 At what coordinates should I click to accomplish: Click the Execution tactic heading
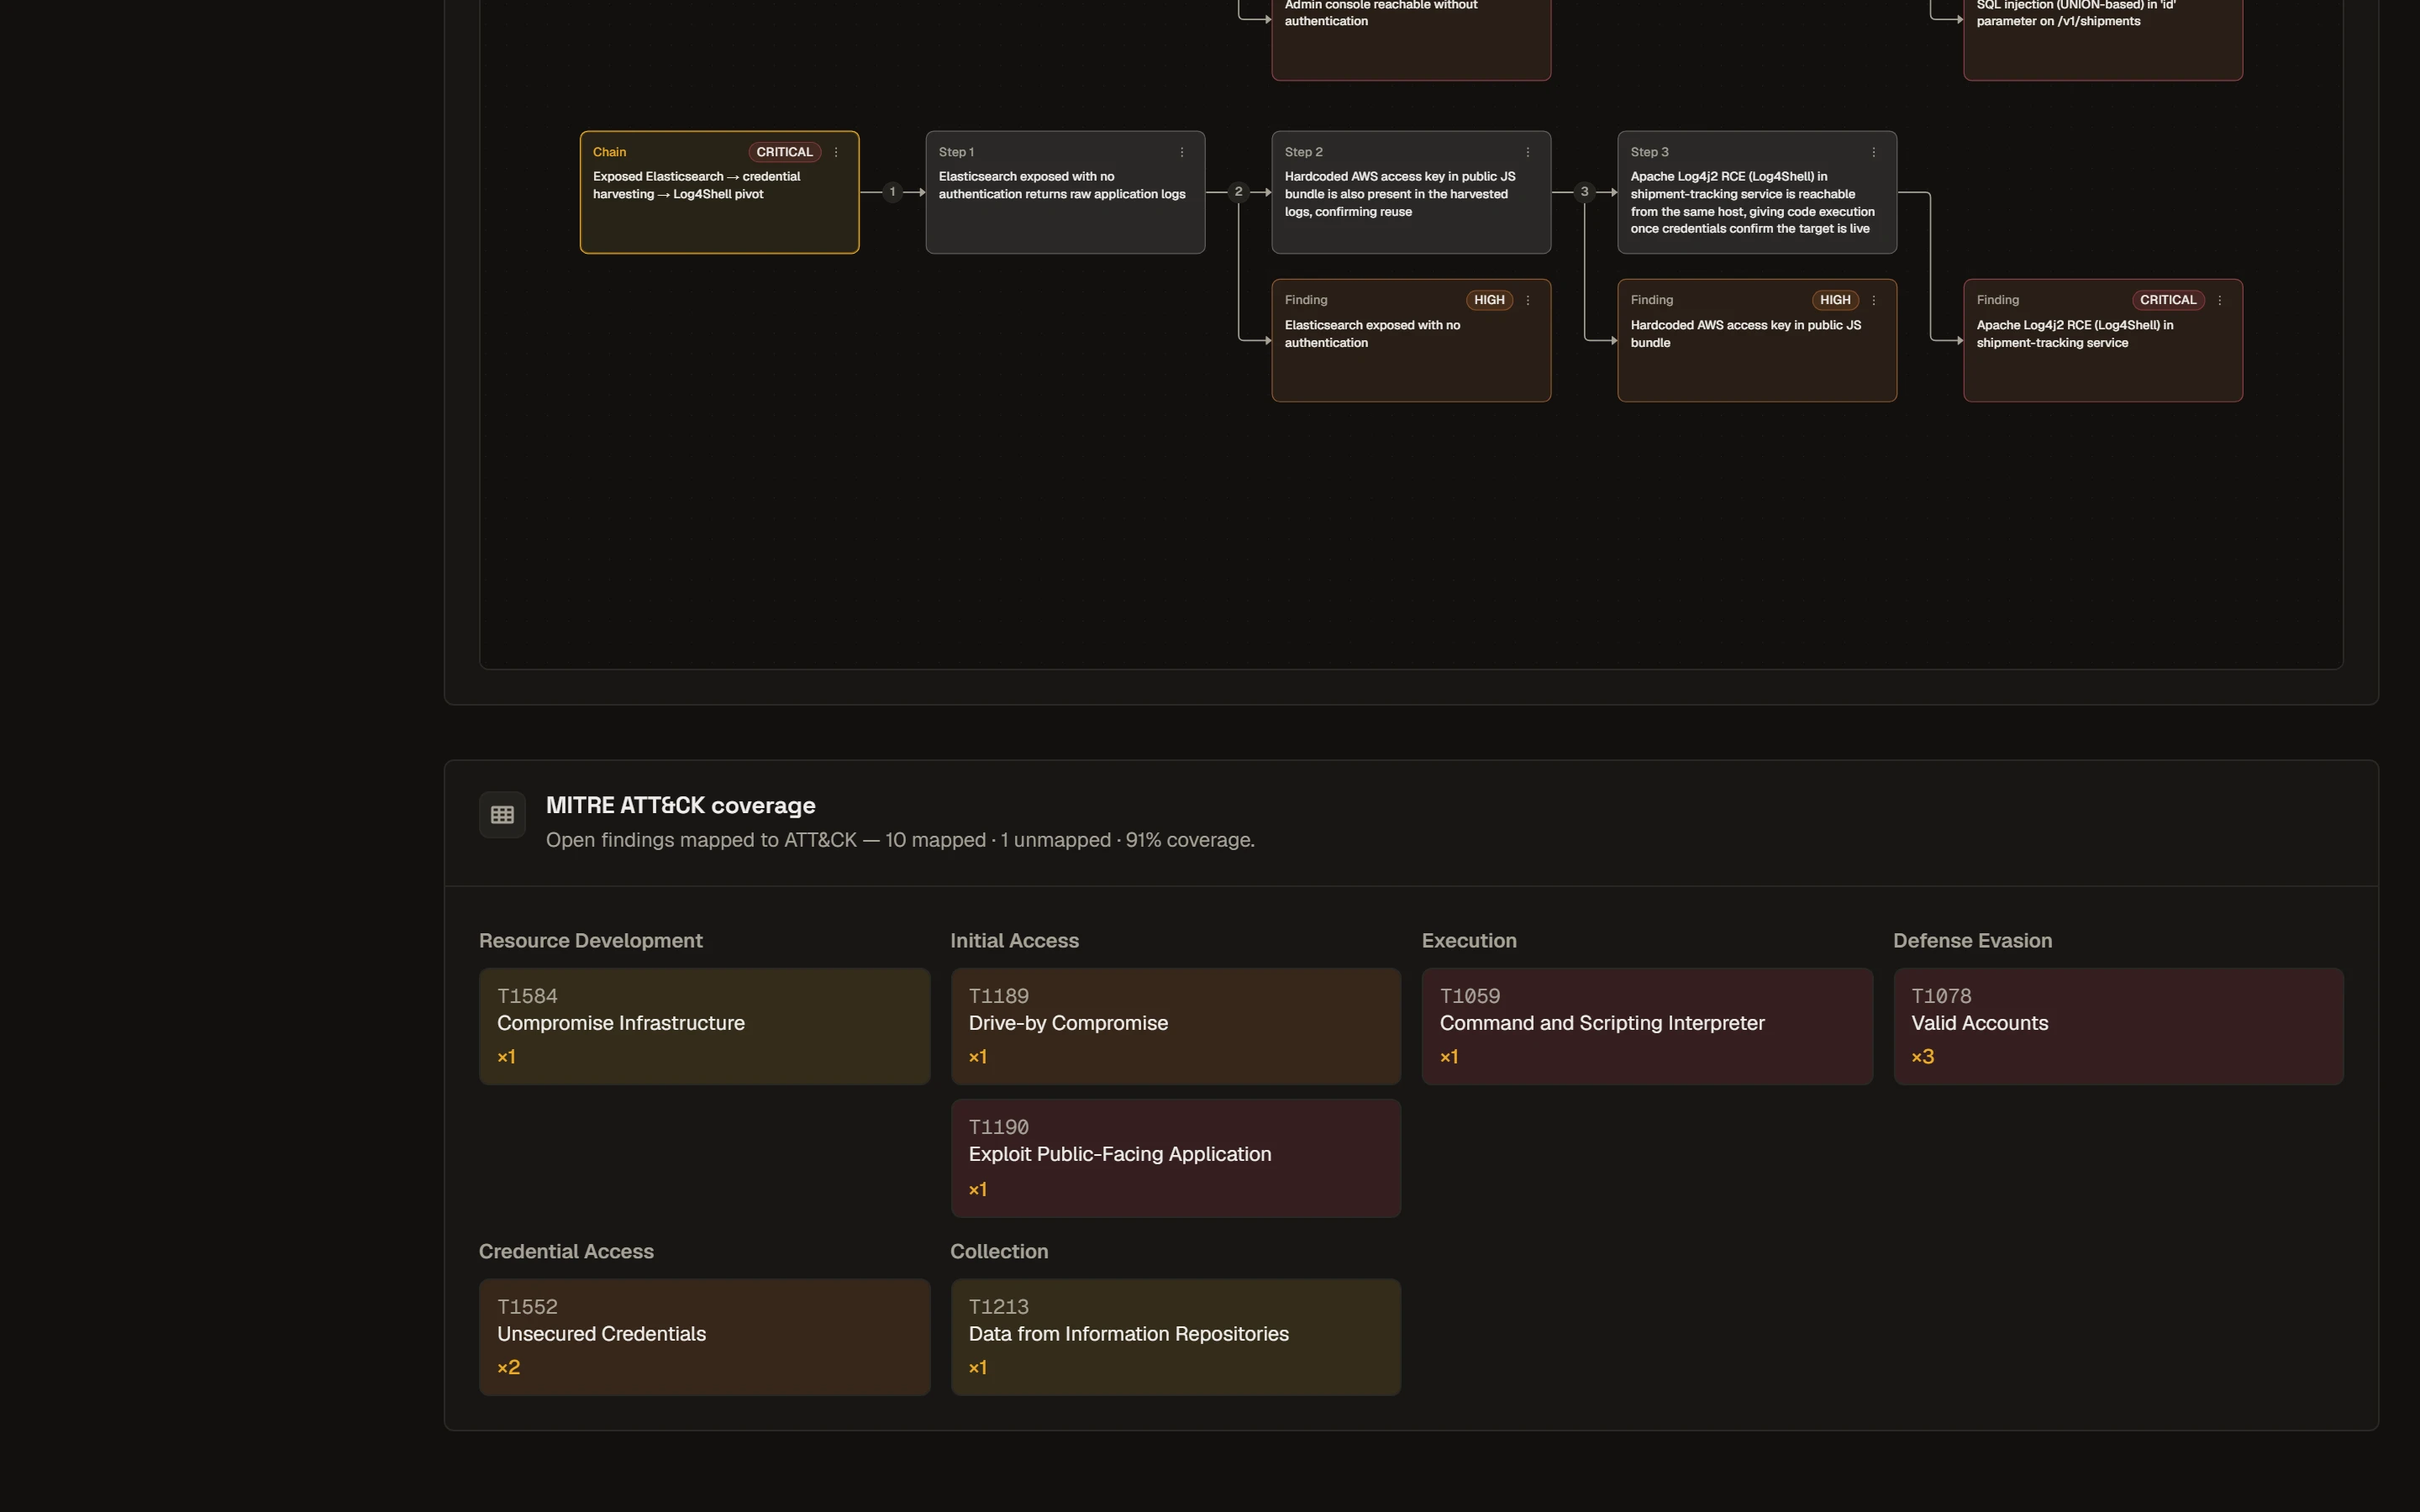[1469, 941]
